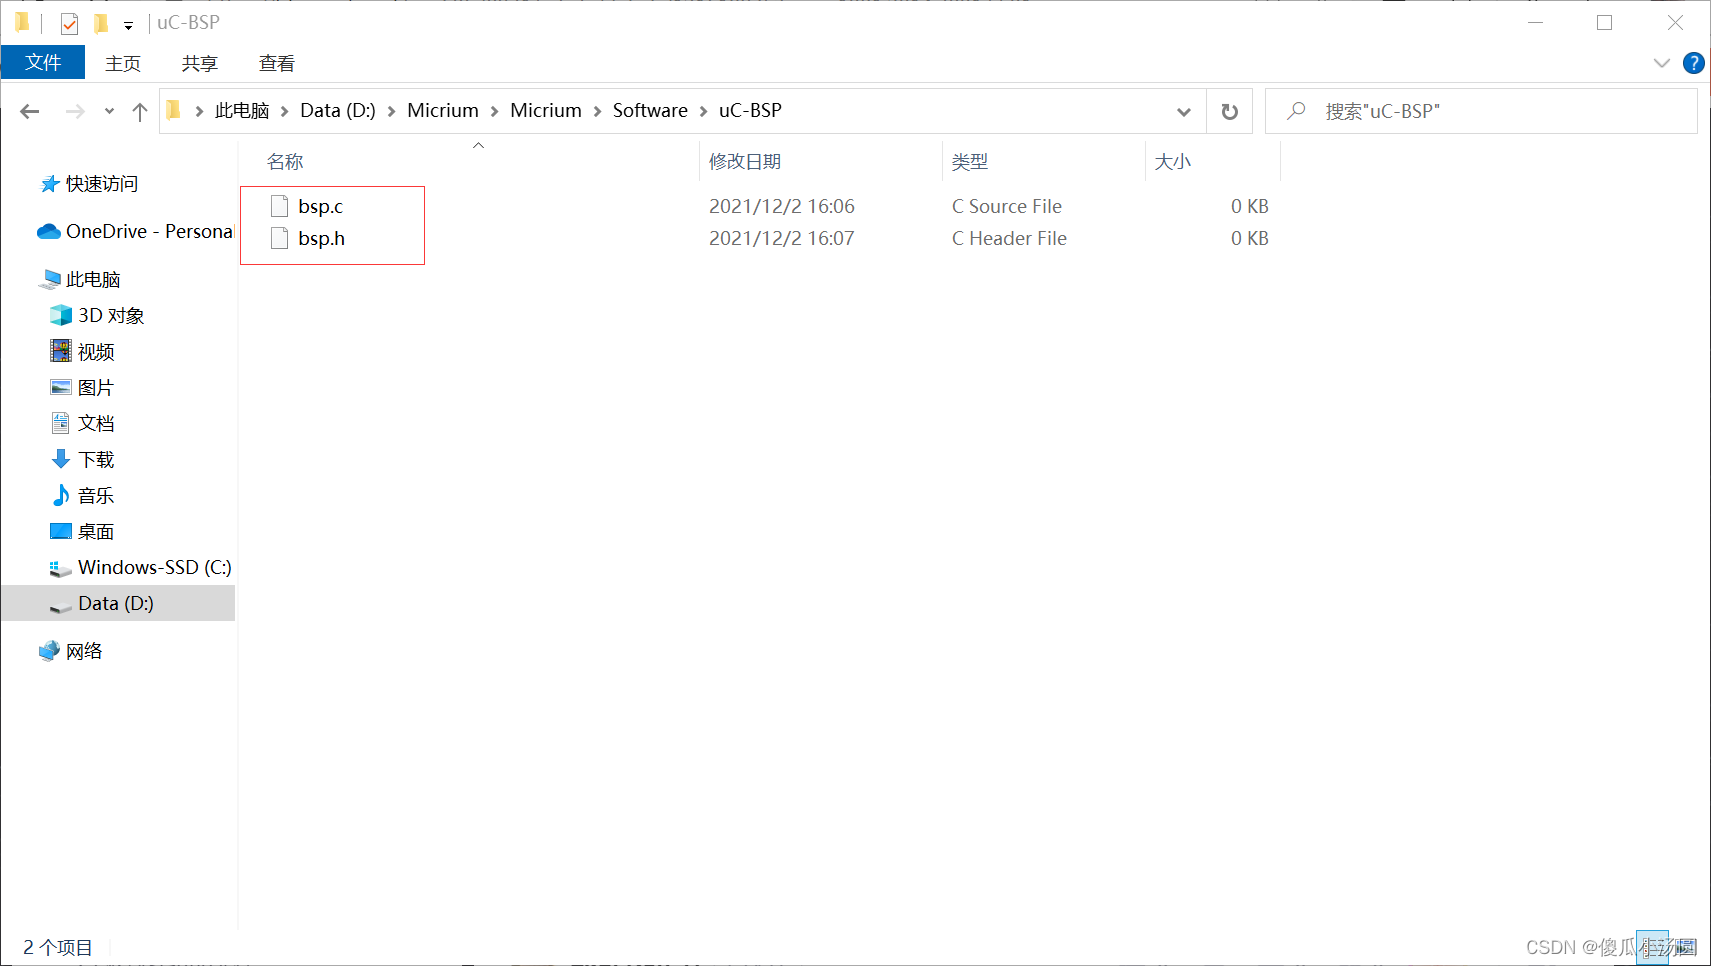Click the 音乐 note icon
1711x966 pixels.
pyautogui.click(x=61, y=495)
